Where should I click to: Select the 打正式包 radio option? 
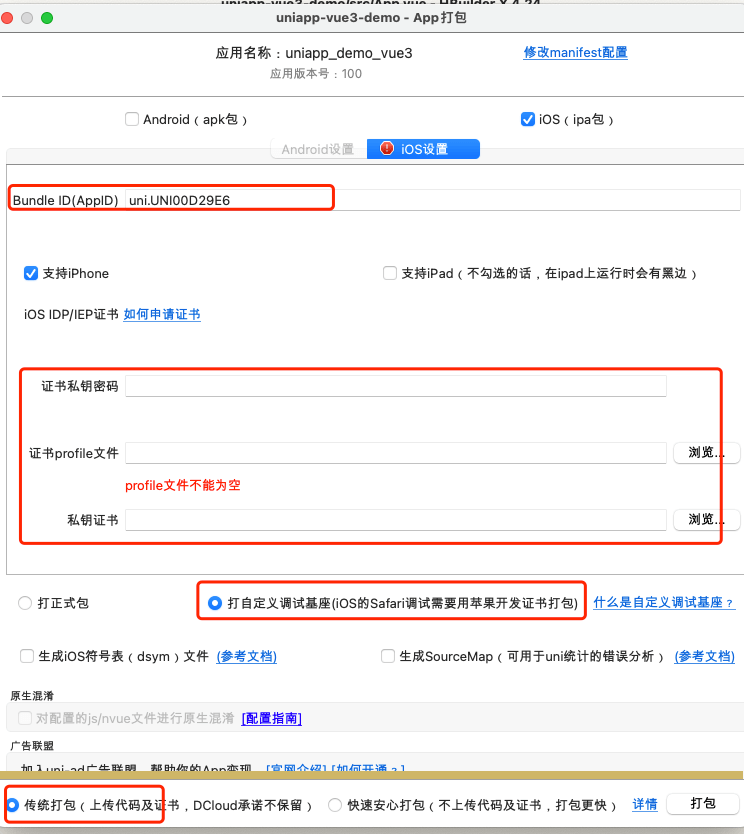coord(25,603)
